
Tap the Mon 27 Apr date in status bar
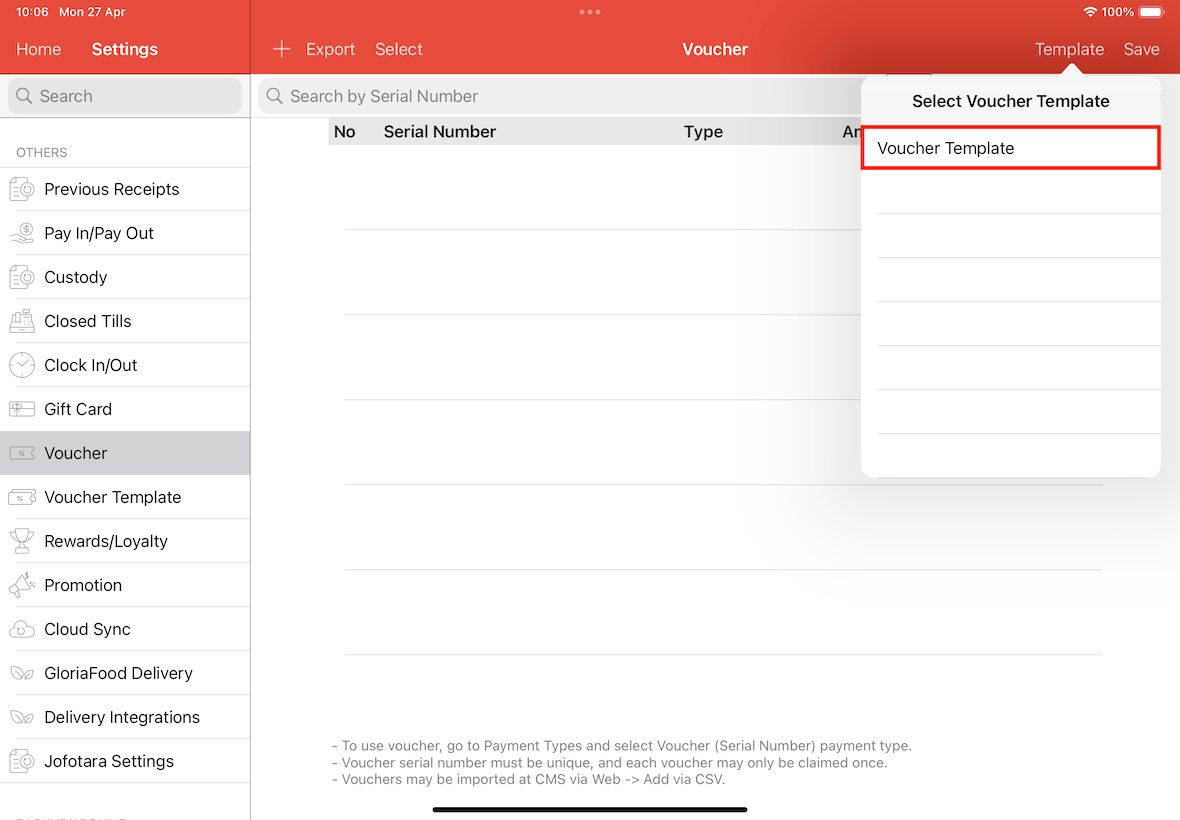[x=93, y=12]
